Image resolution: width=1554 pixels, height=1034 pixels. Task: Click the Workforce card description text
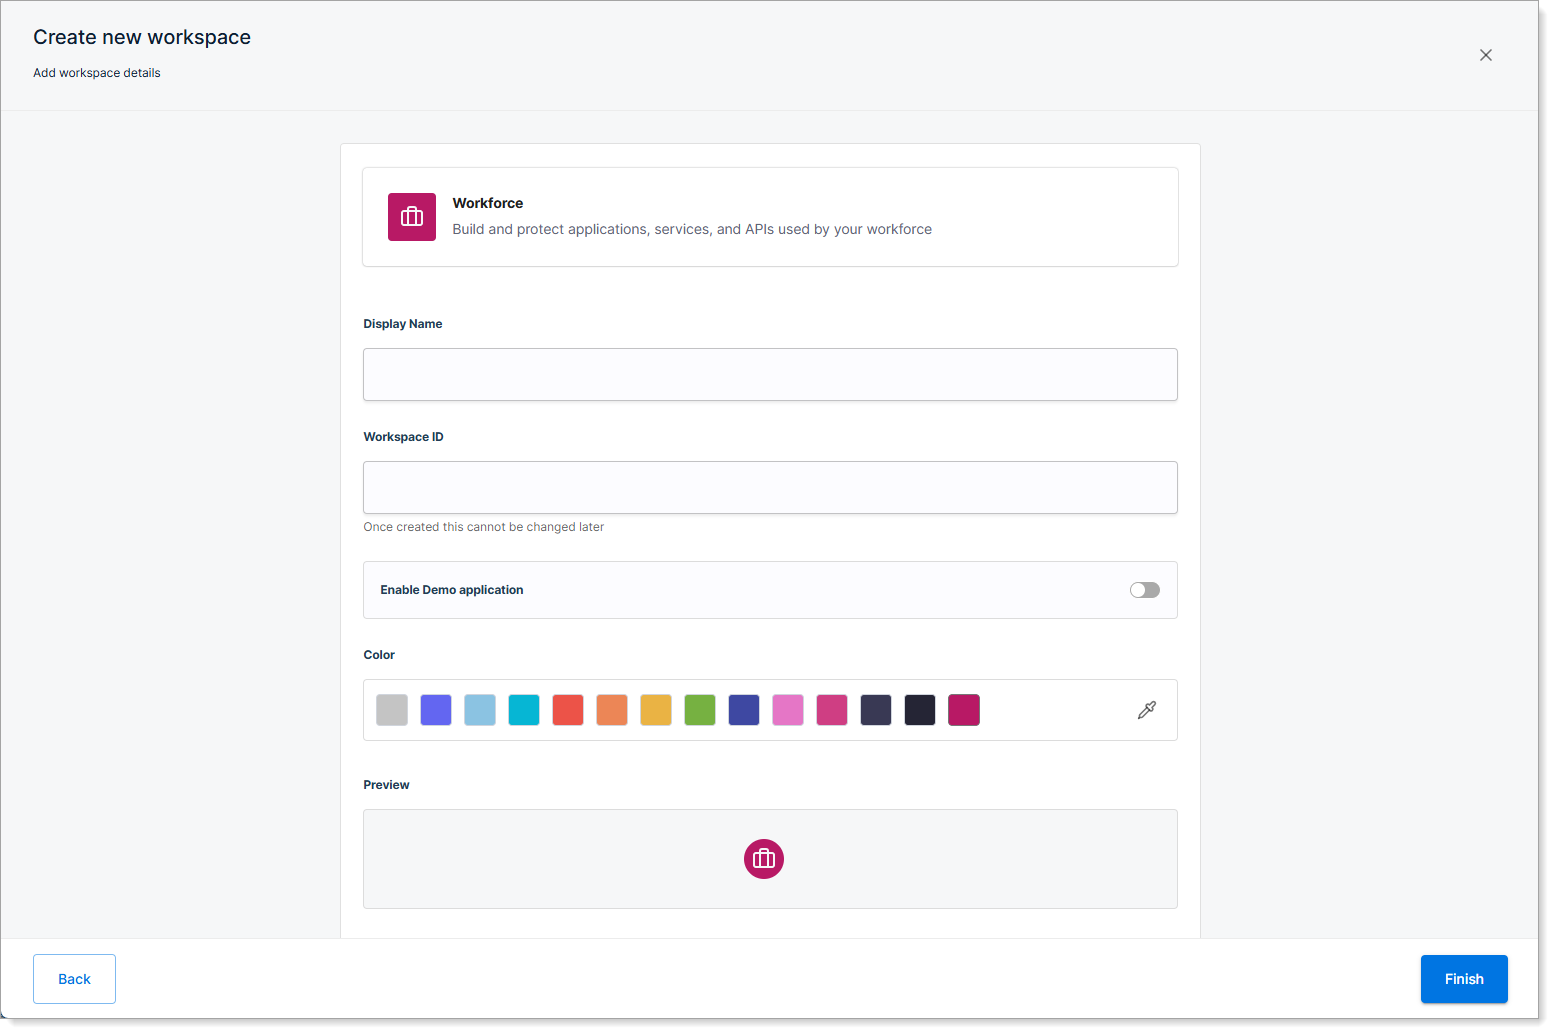pos(692,229)
